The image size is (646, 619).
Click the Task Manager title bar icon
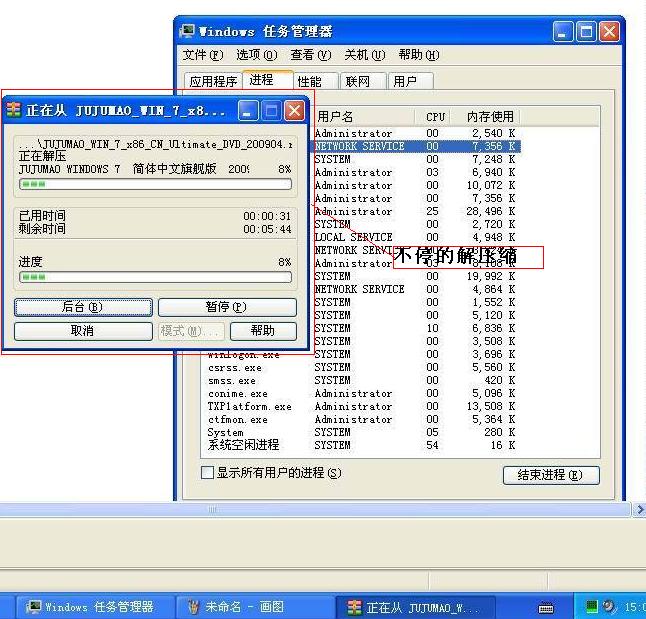coord(187,31)
